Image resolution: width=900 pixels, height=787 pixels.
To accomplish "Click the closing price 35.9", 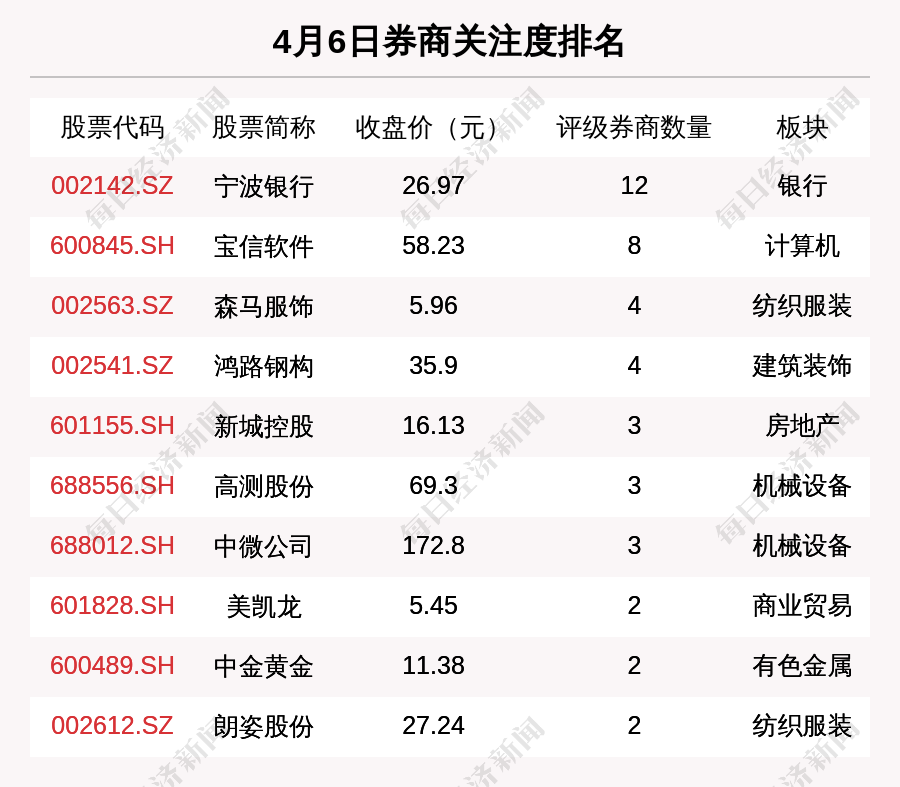I will 433,366.
